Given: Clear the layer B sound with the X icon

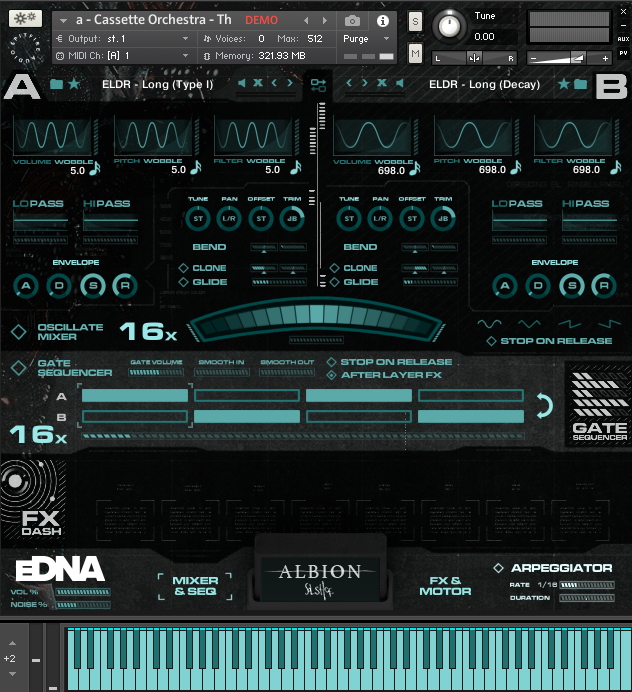Looking at the screenshot, I should point(382,83).
